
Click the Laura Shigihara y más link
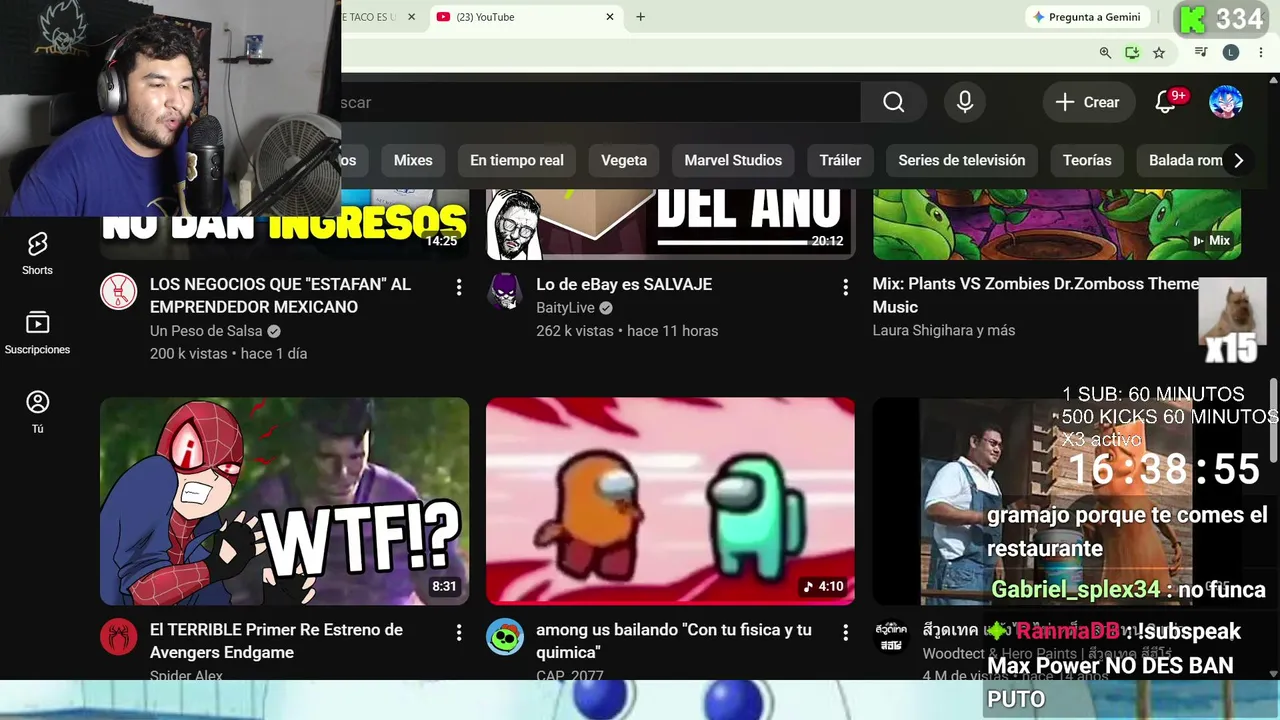(944, 330)
